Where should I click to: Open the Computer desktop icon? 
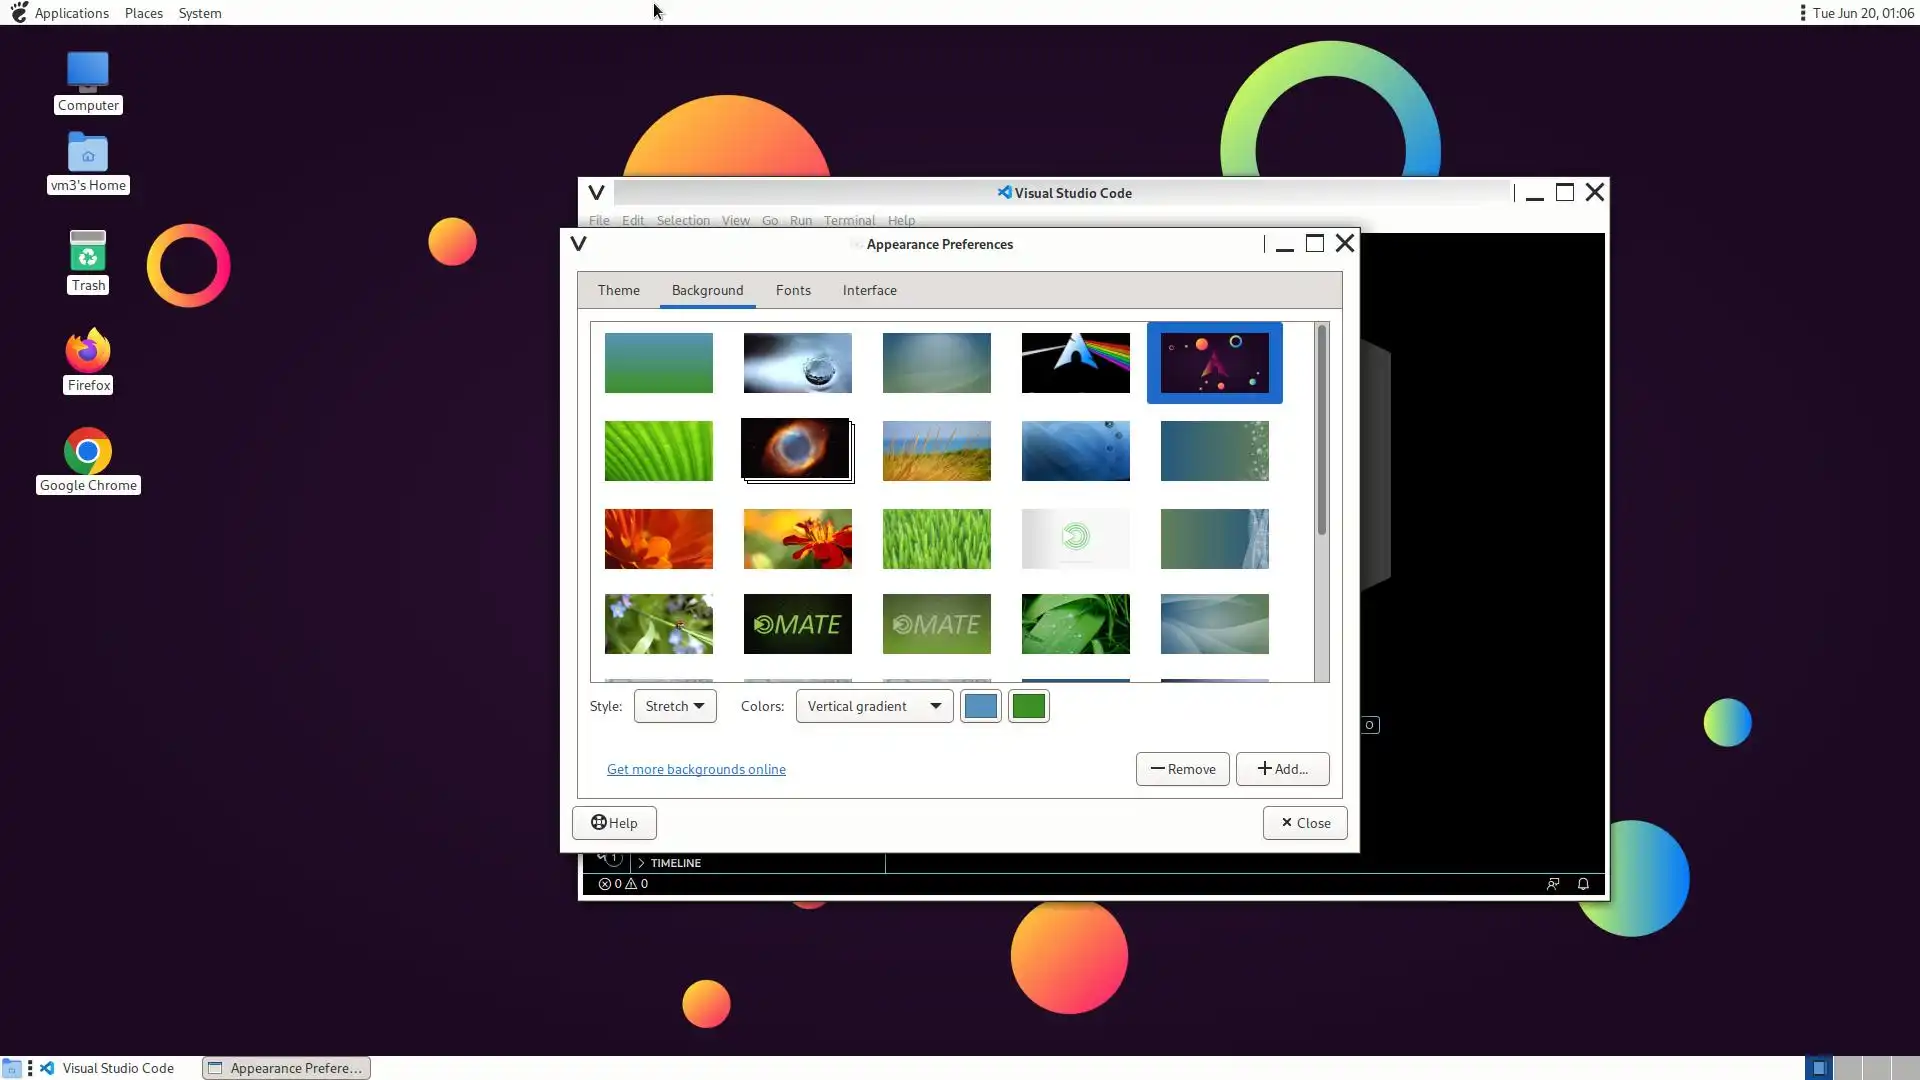coord(88,72)
